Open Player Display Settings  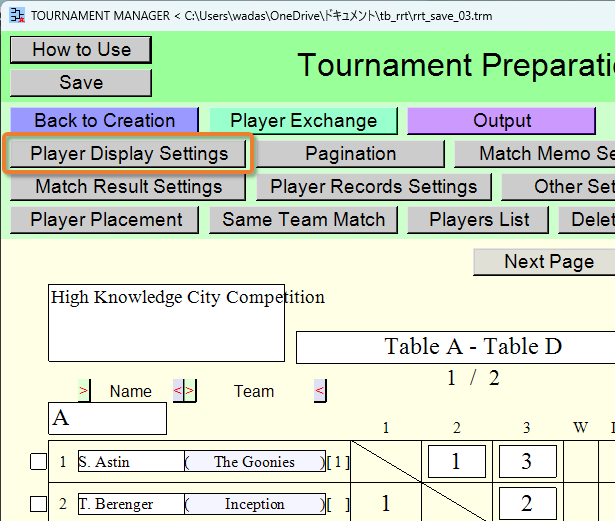[128, 153]
